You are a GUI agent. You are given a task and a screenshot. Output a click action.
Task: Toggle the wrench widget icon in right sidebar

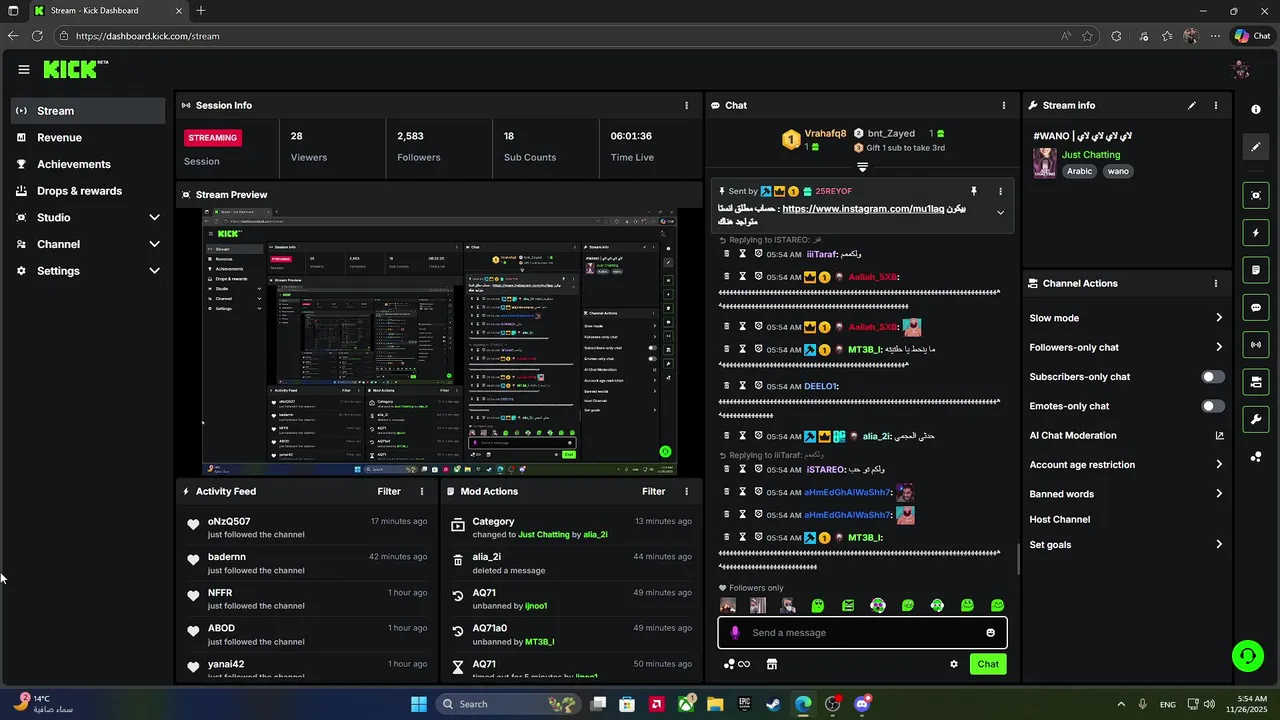pos(1256,419)
